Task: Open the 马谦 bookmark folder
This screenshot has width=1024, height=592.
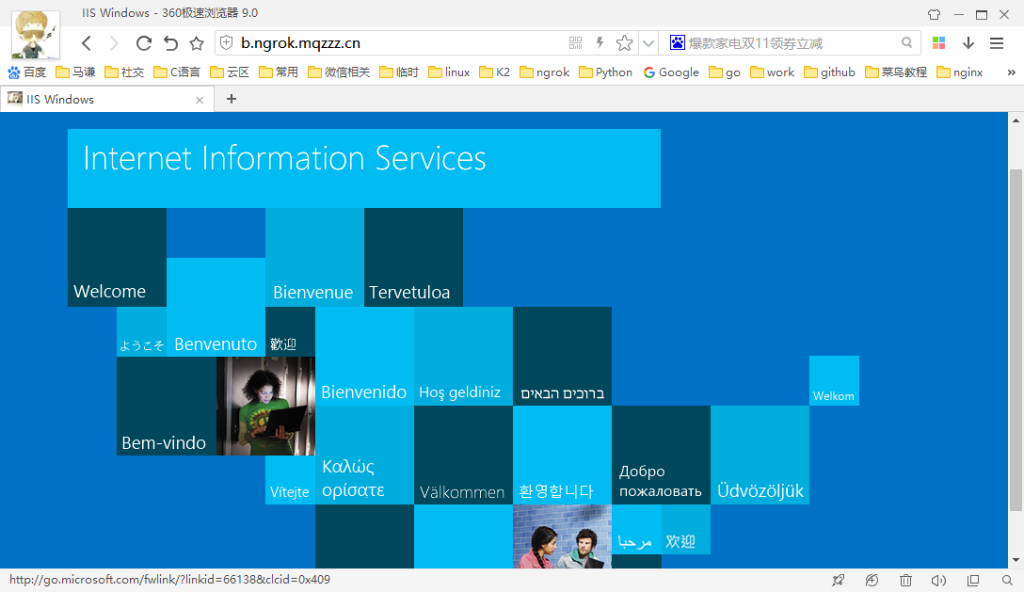Action: tap(76, 72)
